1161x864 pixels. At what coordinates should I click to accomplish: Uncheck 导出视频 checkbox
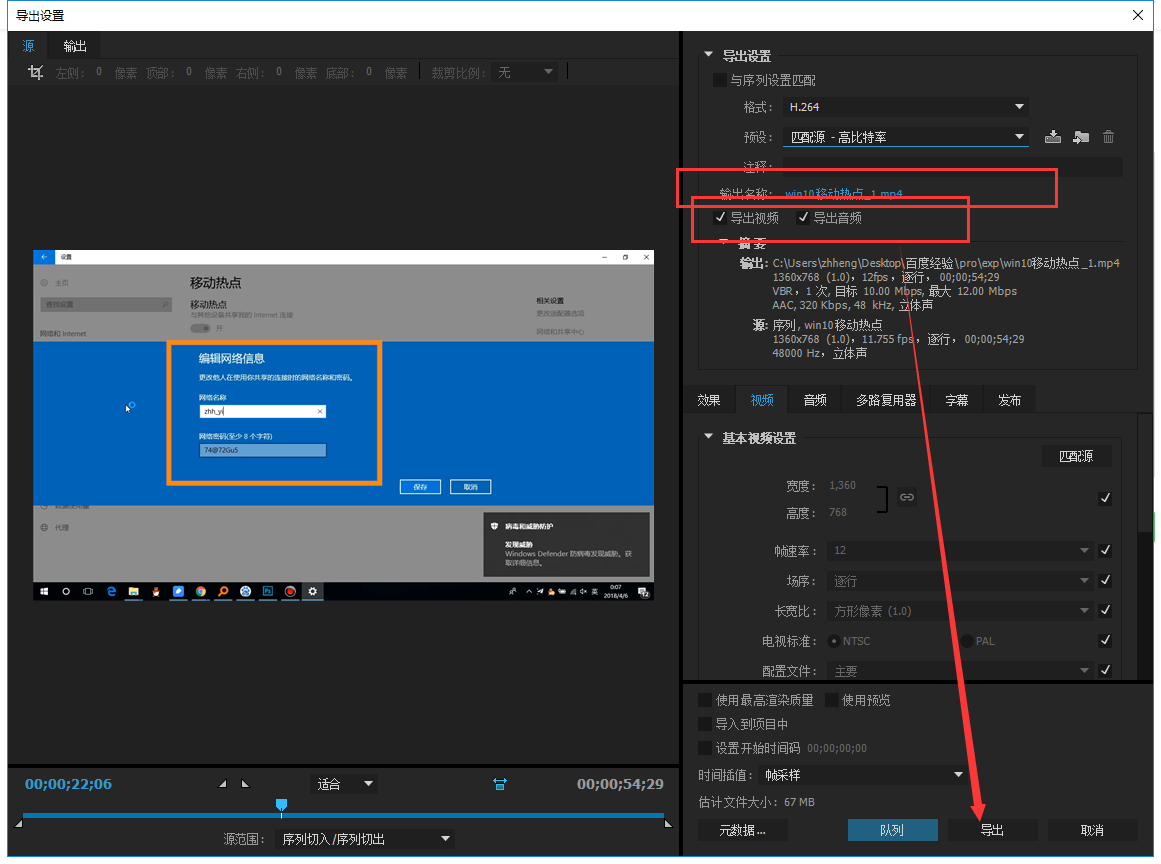pos(720,218)
